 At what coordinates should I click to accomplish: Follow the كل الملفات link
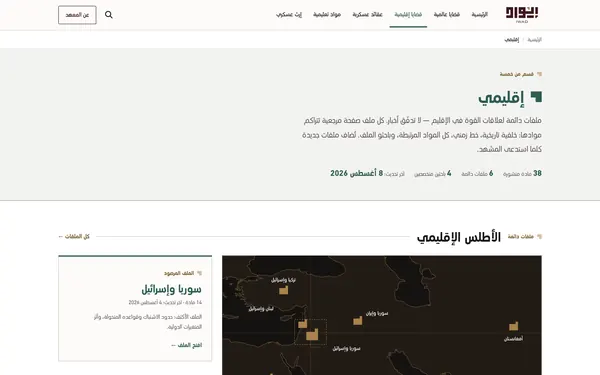point(74,236)
